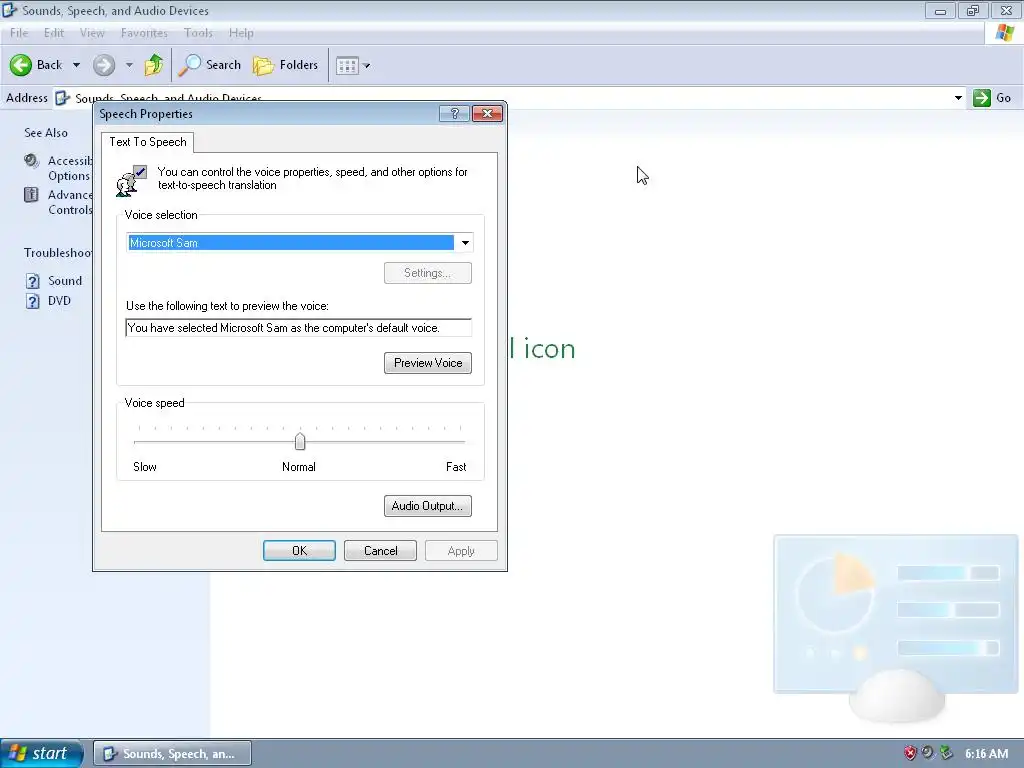Click the address bar speaker icon
Screen dimensions: 1024x768
click(62, 98)
